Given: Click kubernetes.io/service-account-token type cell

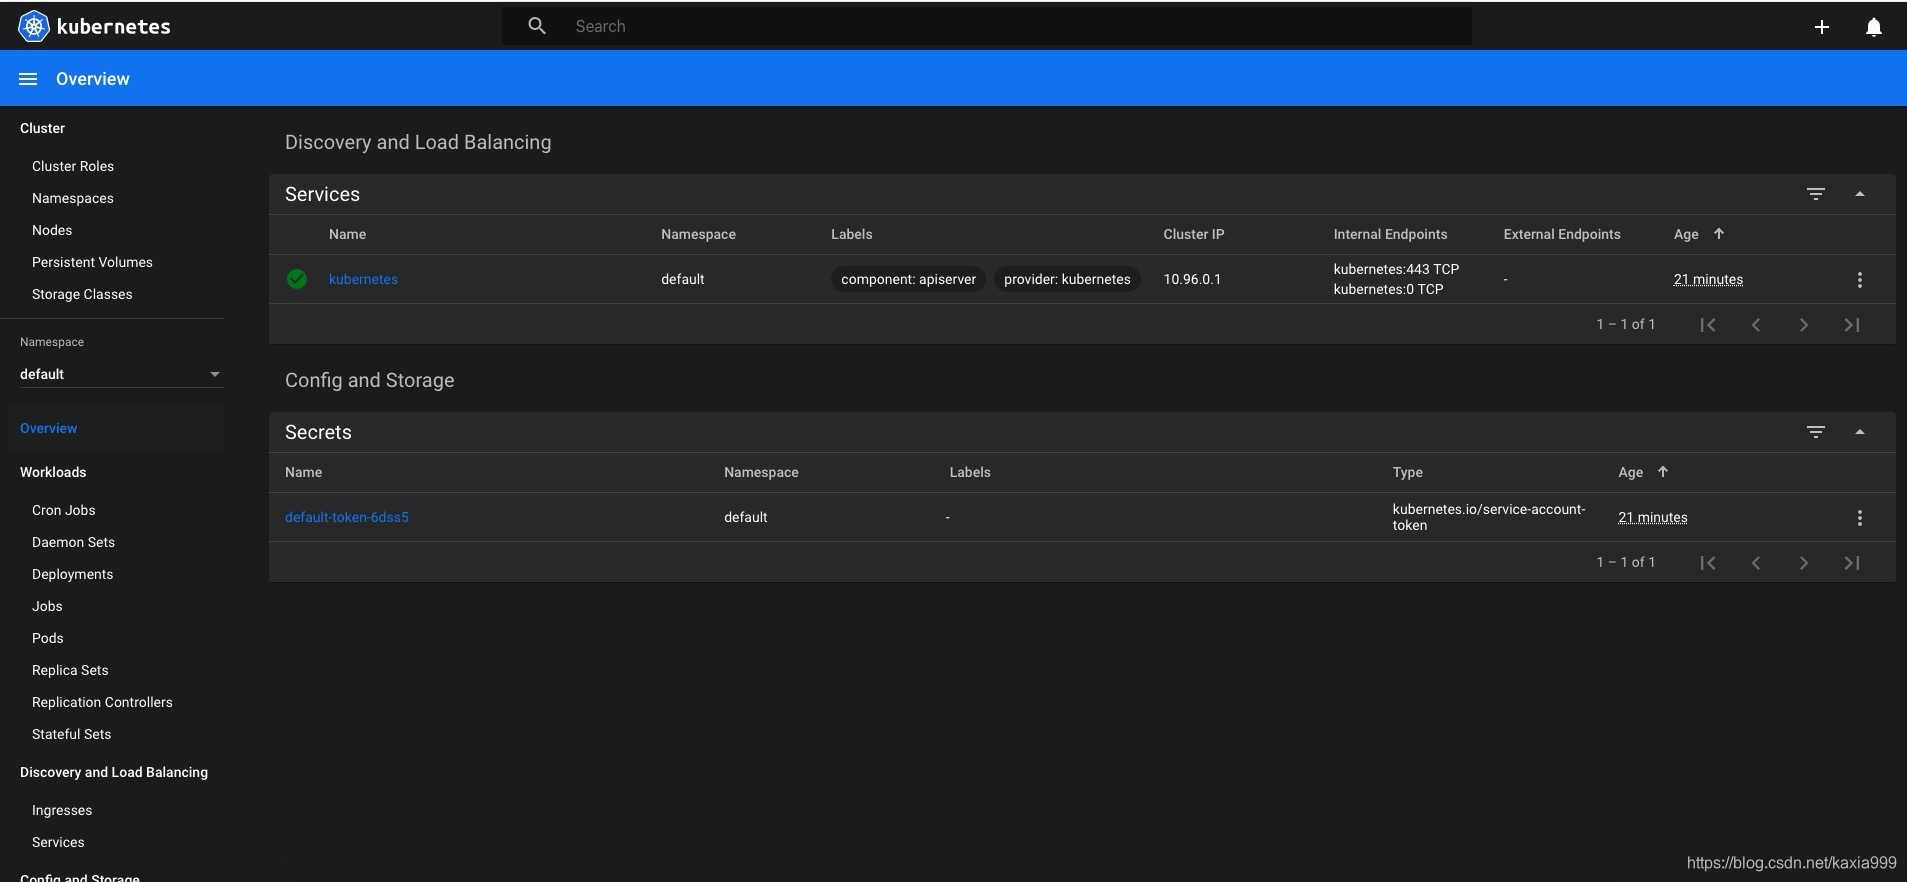Looking at the screenshot, I should [x=1489, y=517].
